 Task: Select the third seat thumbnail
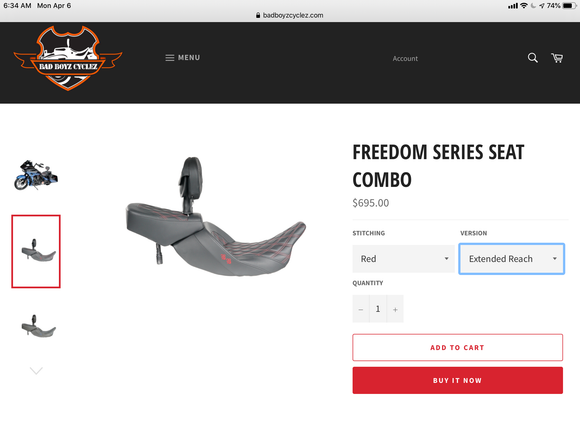(x=38, y=326)
